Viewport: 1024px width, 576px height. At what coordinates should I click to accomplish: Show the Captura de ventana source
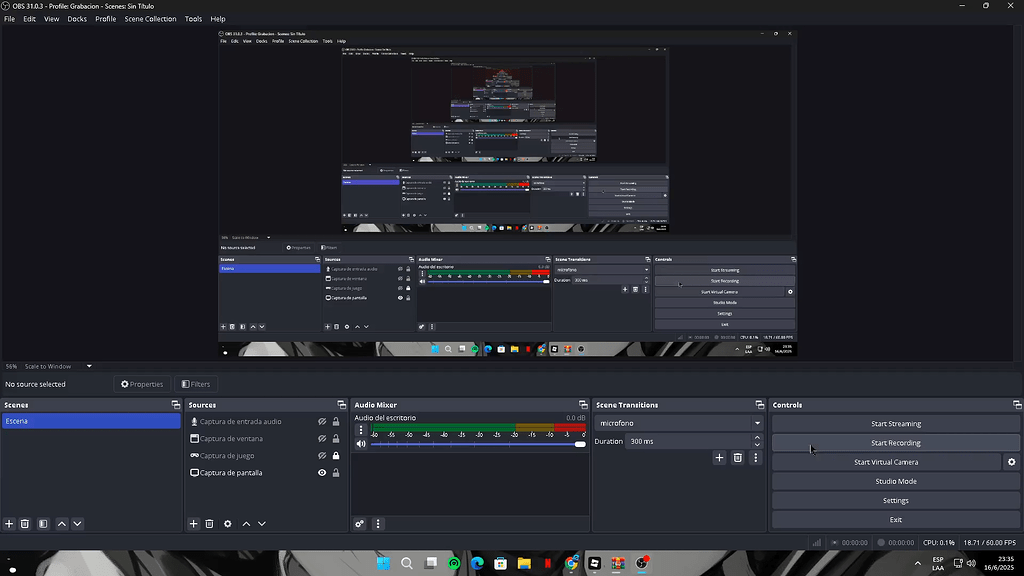322,439
